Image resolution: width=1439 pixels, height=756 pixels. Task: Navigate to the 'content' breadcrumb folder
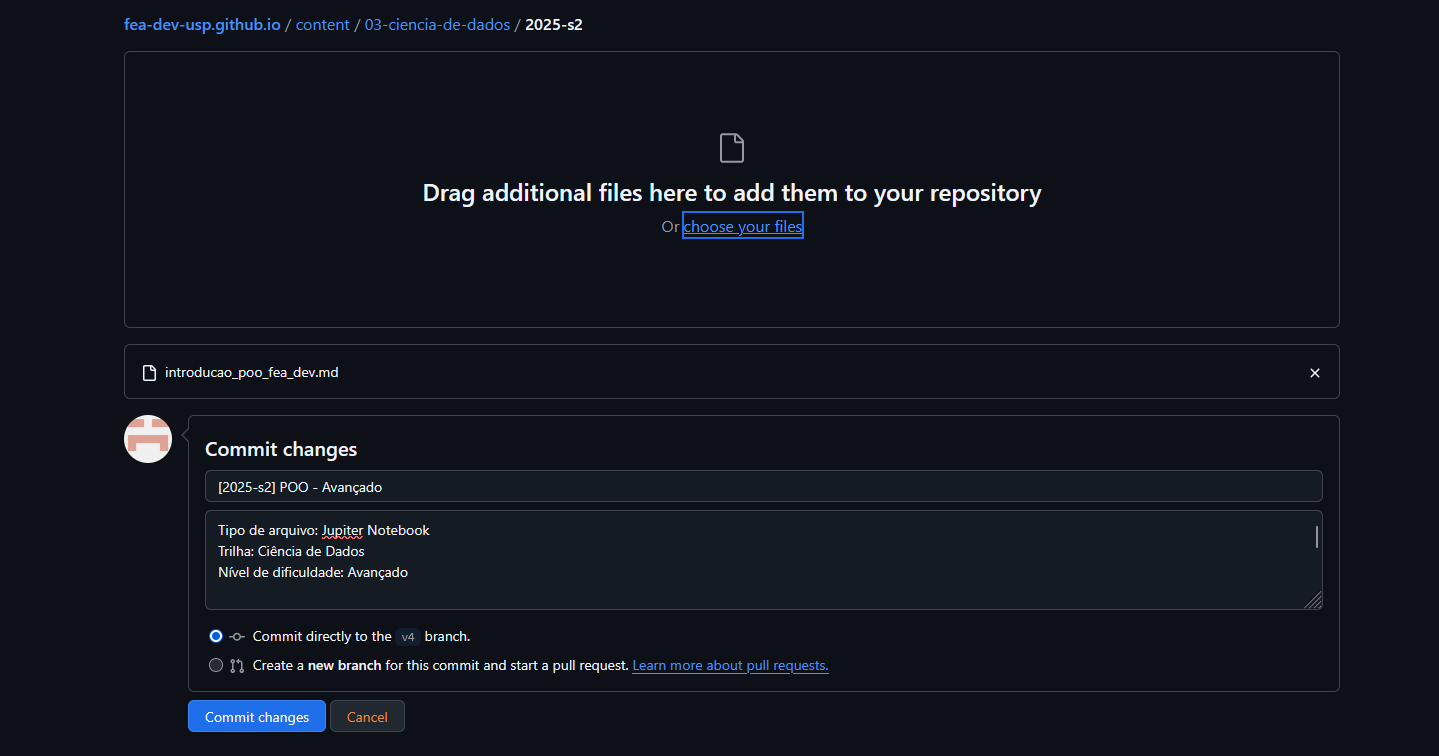pos(322,24)
